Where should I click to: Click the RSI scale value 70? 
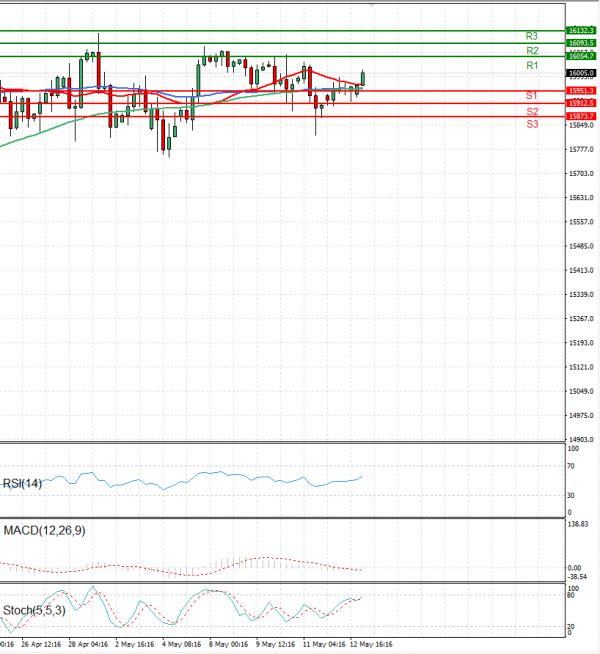click(x=571, y=466)
